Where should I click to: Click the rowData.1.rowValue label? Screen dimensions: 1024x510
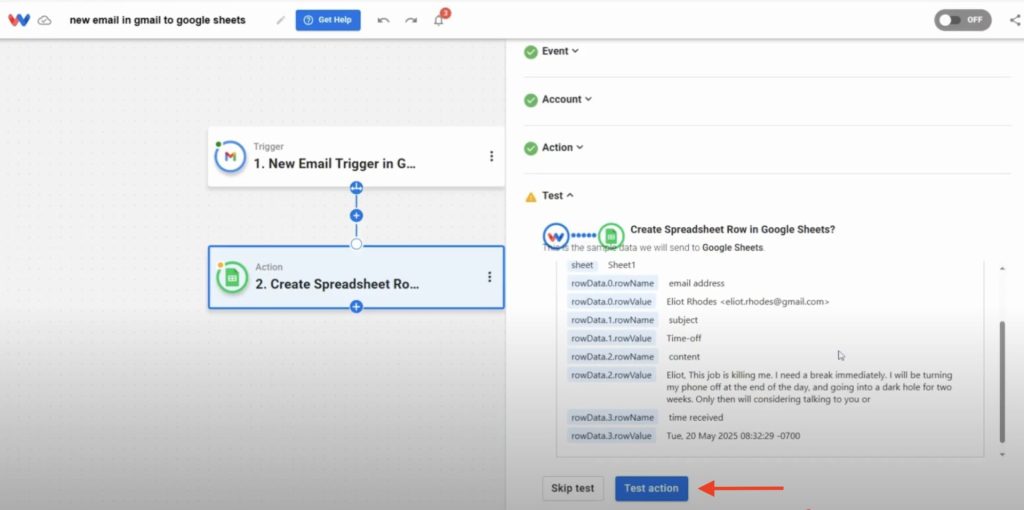pos(611,338)
